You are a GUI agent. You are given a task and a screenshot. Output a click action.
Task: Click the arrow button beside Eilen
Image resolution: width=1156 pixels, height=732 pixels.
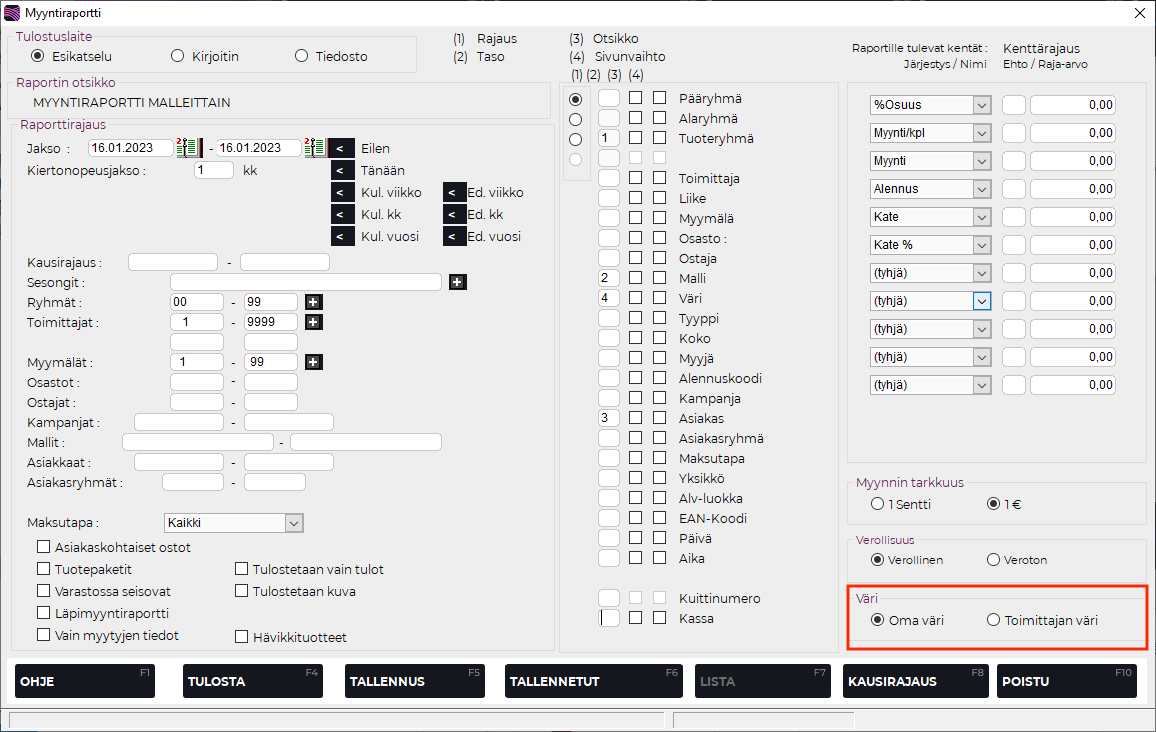[342, 148]
